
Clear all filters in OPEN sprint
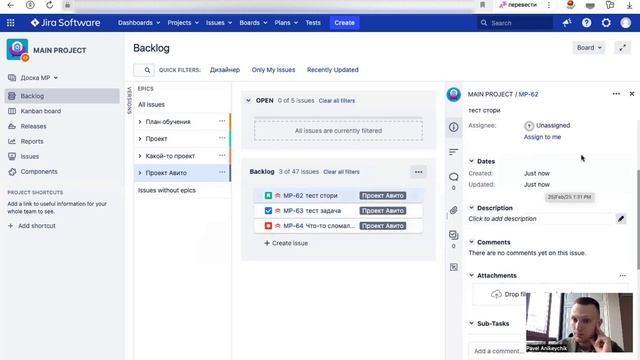(x=337, y=101)
